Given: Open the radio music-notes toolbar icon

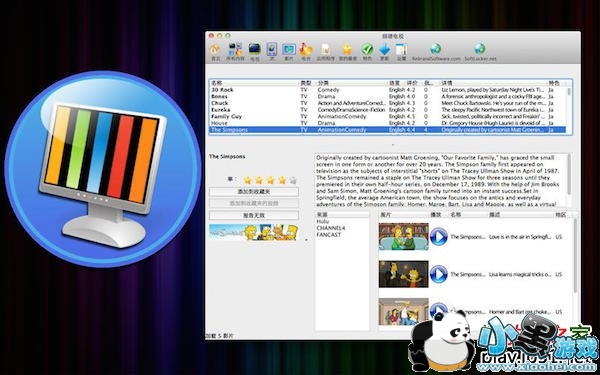Looking at the screenshot, I should click(306, 49).
